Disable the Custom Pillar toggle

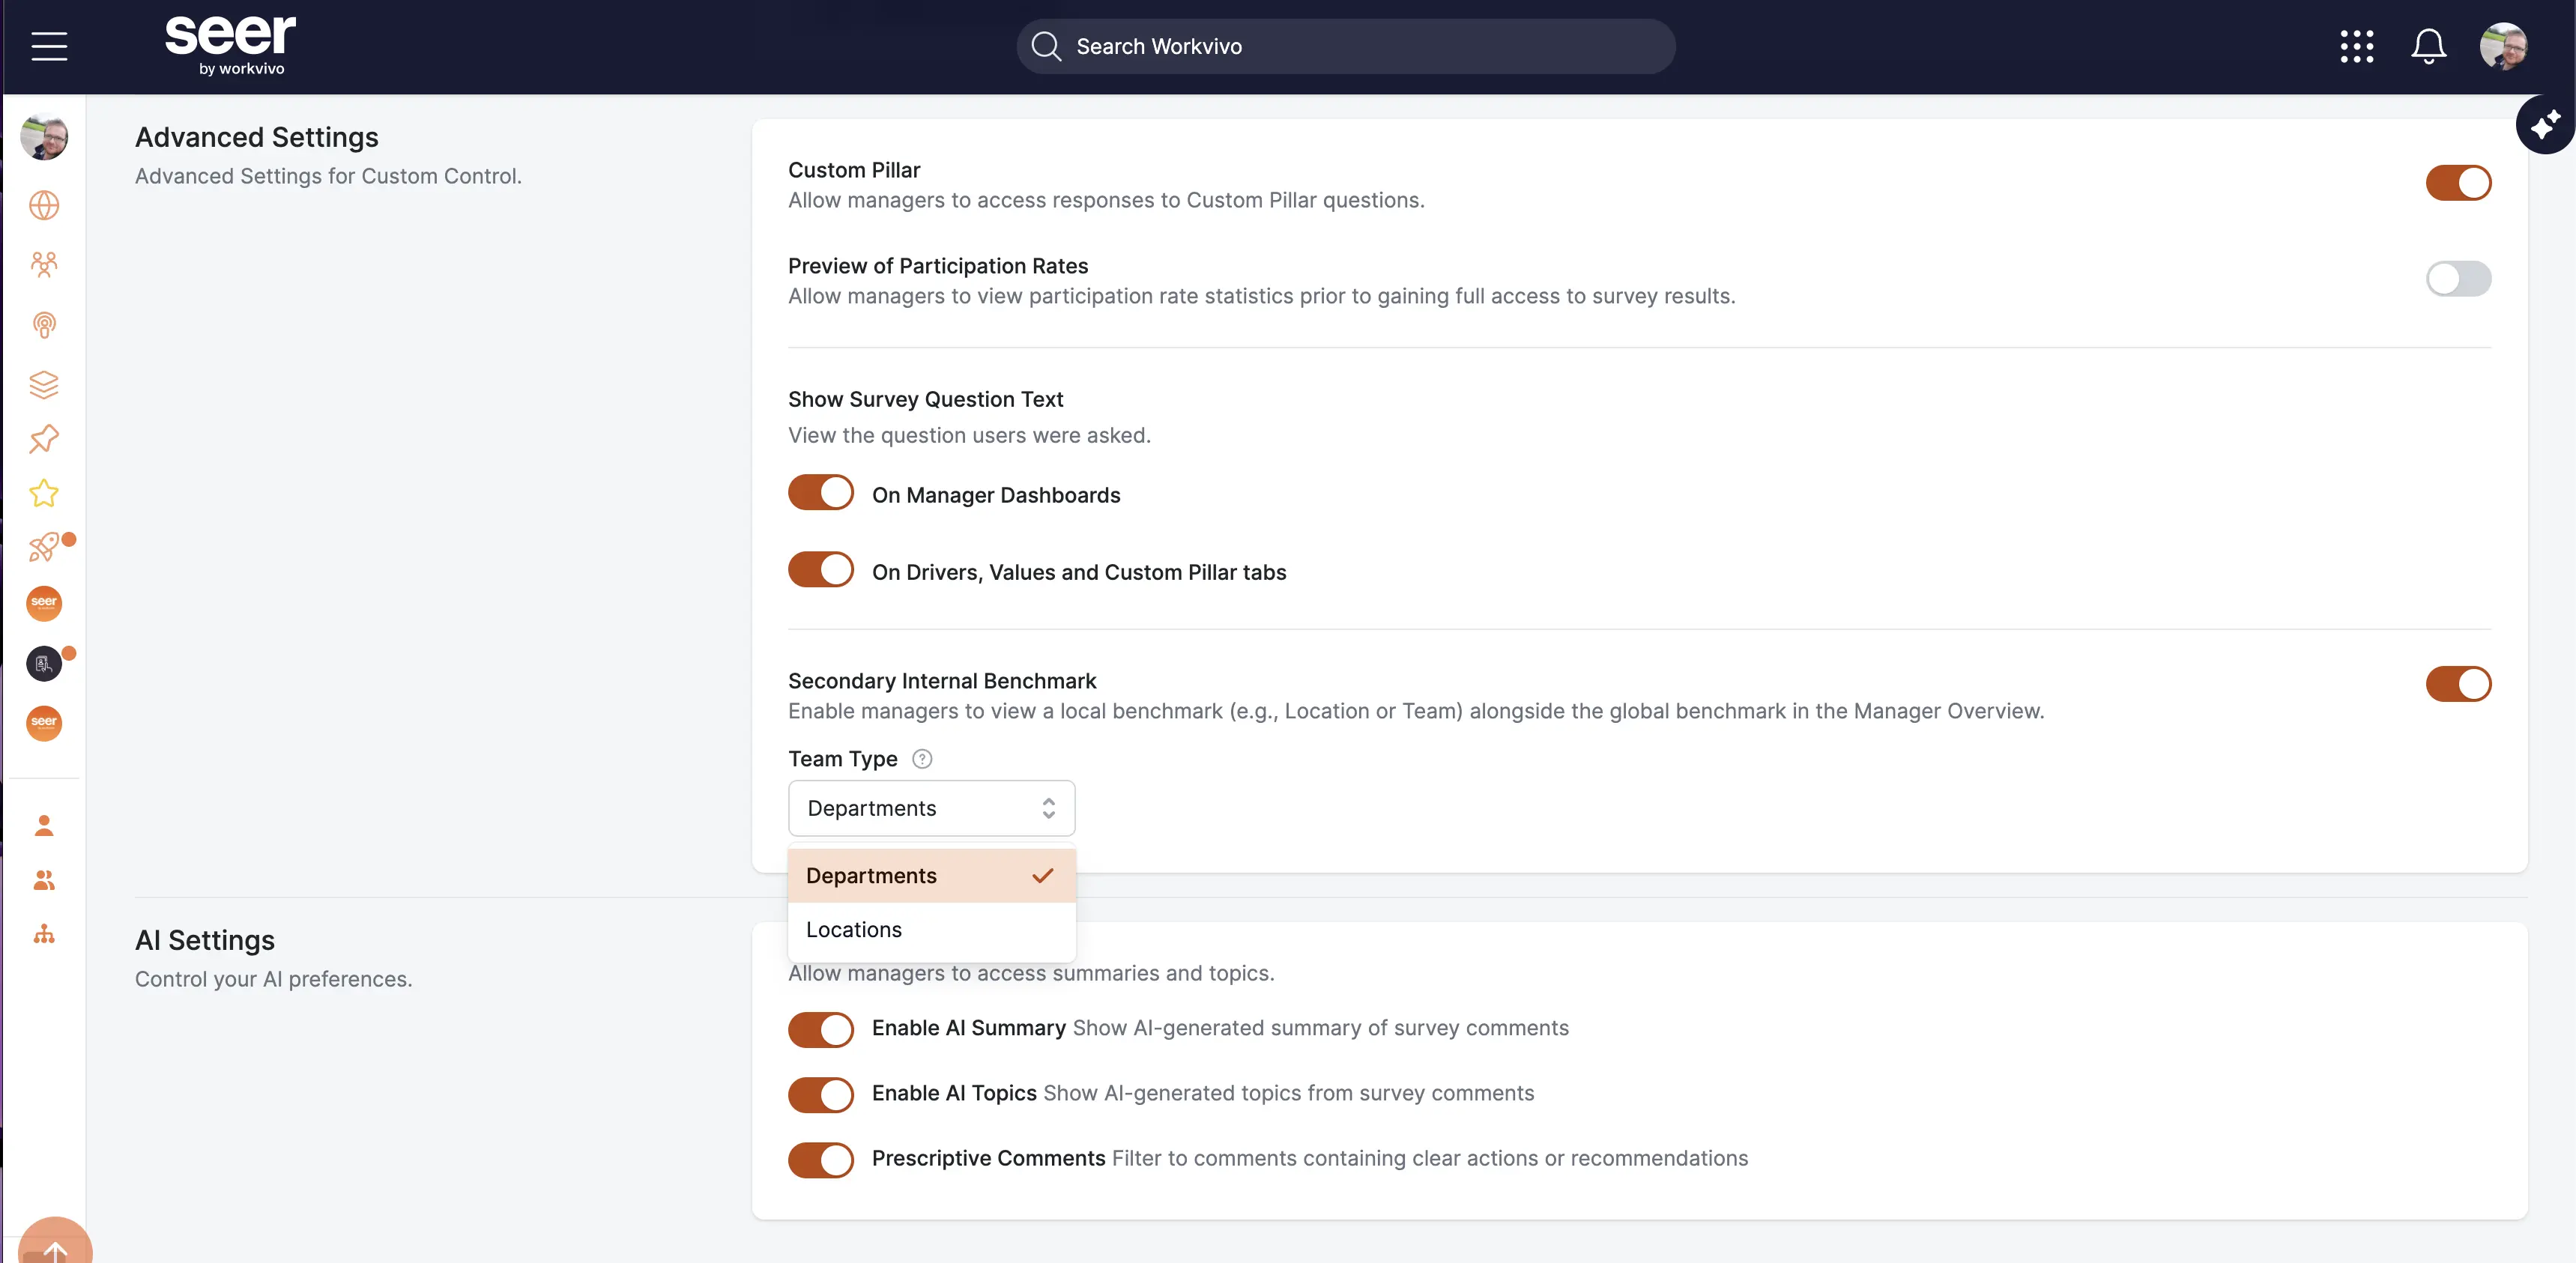[x=2458, y=184]
